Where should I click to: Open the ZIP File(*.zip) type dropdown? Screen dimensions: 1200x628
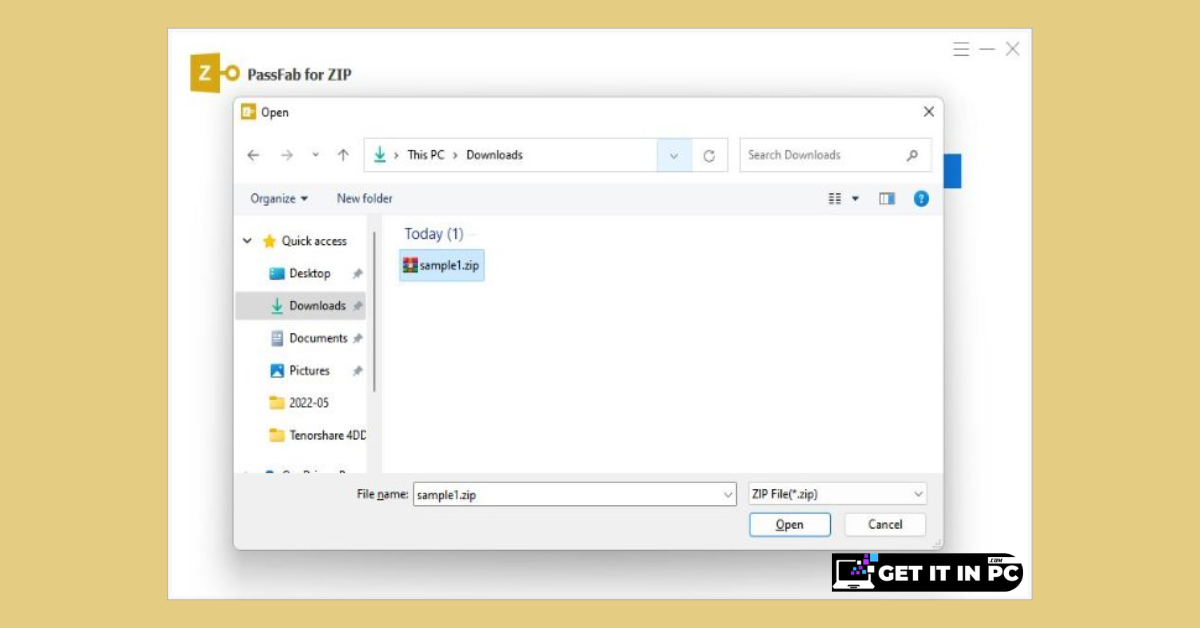pyautogui.click(x=838, y=494)
